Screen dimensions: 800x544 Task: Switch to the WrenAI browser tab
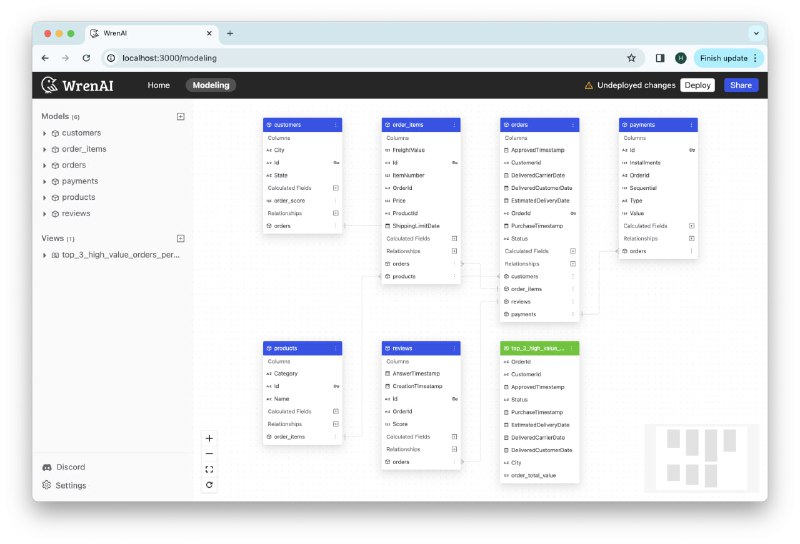152,33
